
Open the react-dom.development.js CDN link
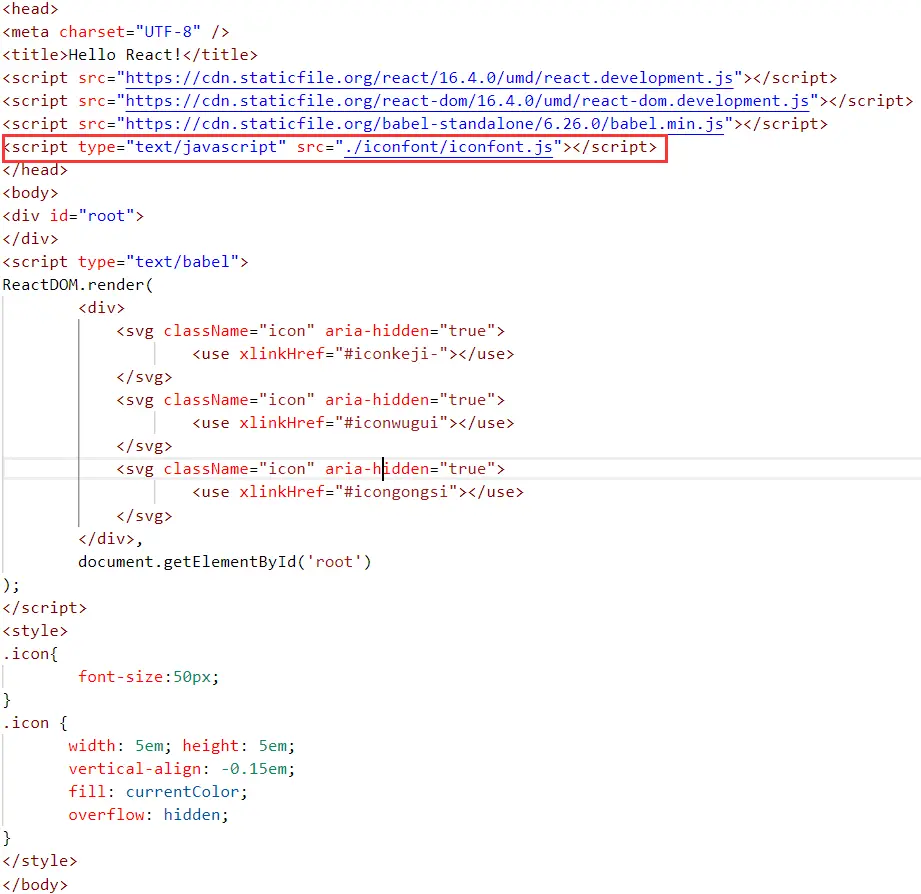[x=468, y=101]
